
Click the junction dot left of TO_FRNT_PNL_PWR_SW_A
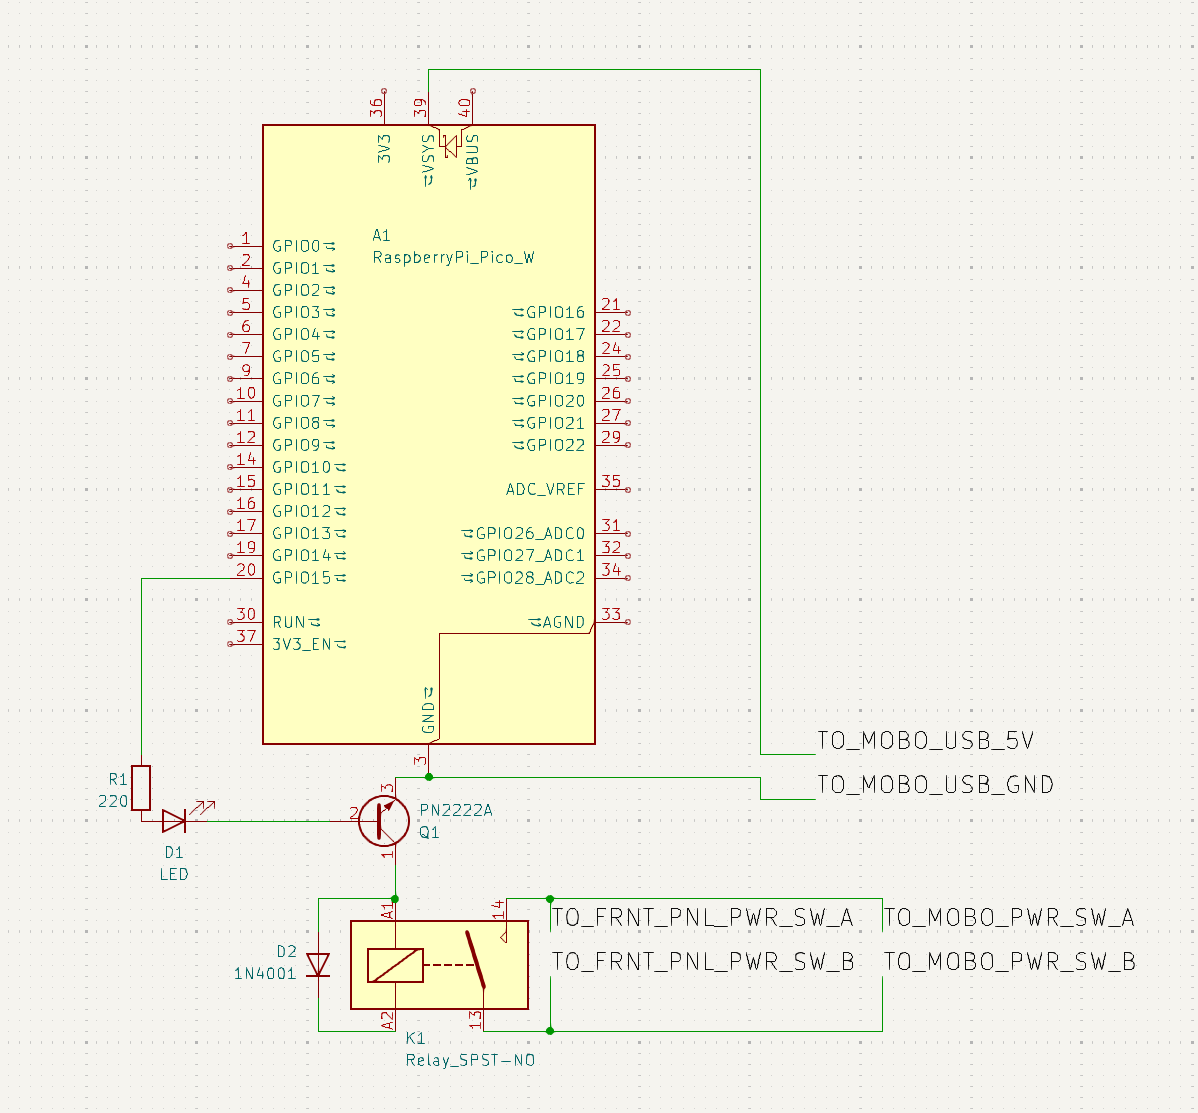click(x=550, y=899)
